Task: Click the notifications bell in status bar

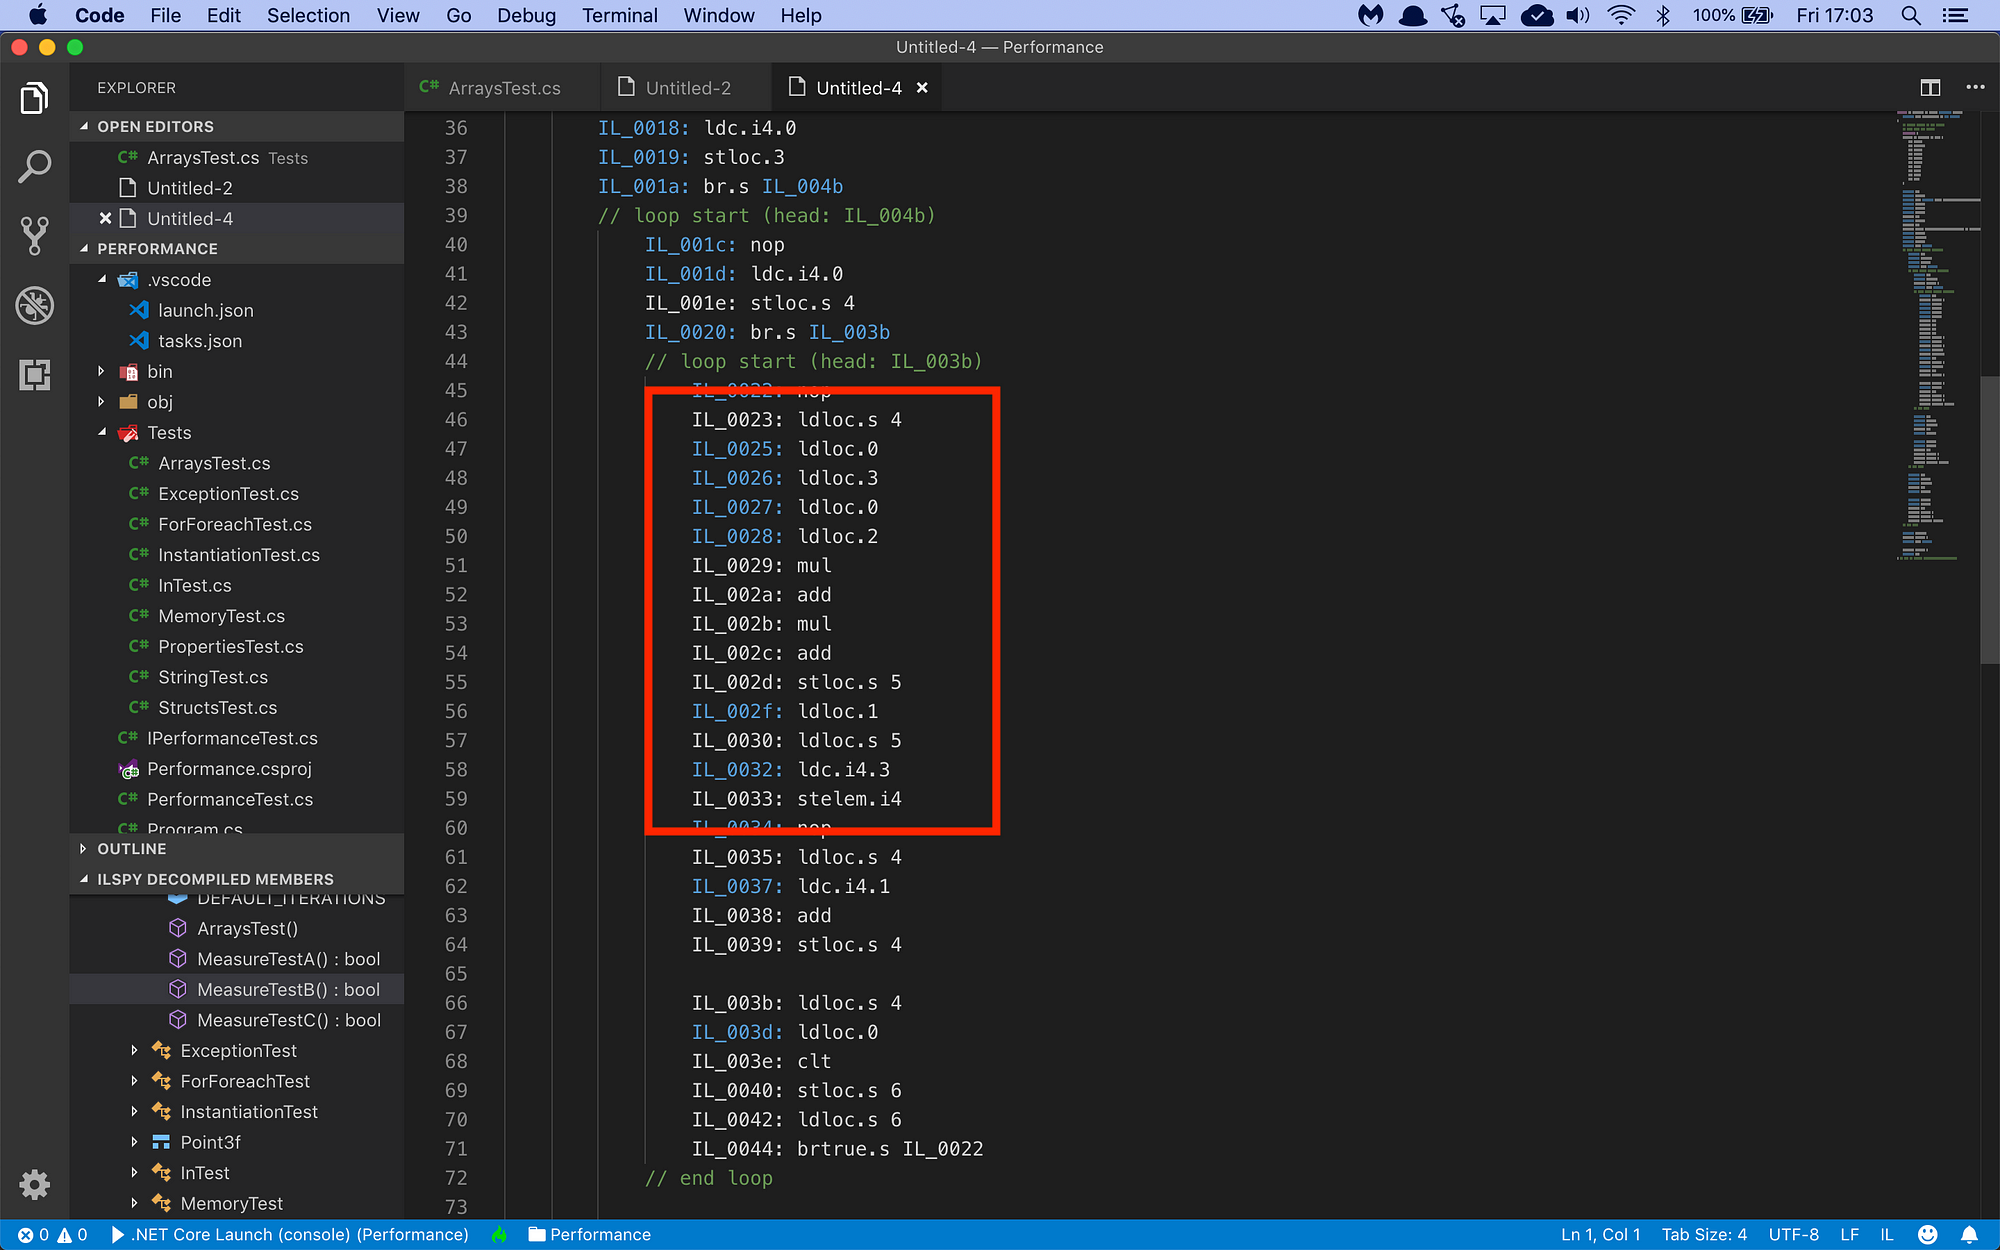Action: tap(1969, 1235)
